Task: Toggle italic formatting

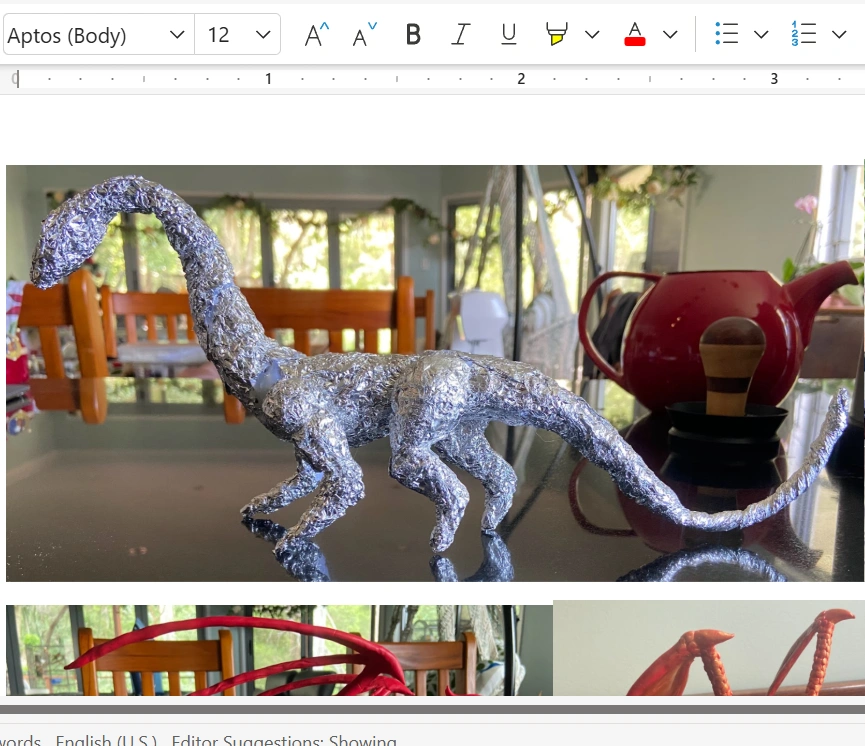Action: [x=461, y=35]
